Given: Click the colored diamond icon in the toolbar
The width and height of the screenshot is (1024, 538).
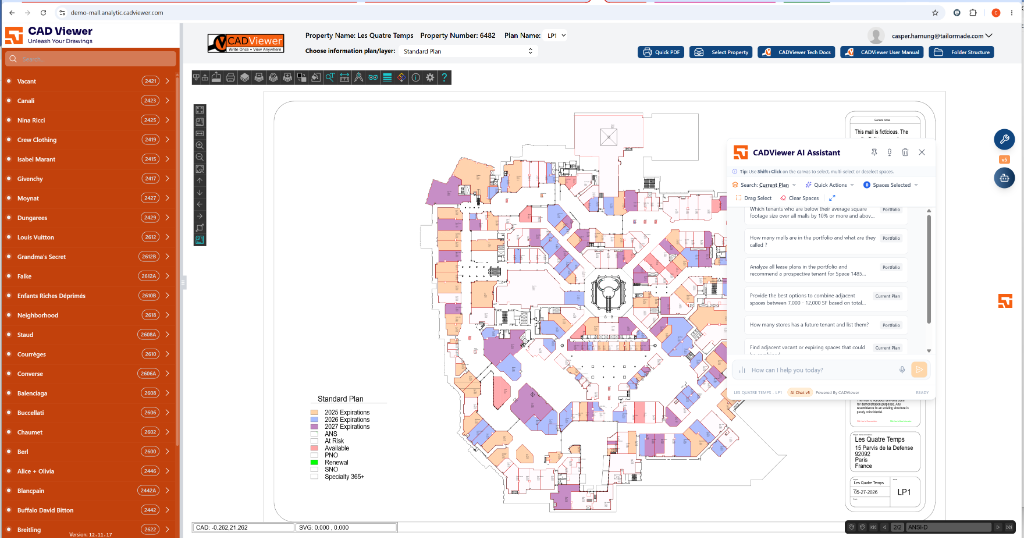Looking at the screenshot, I should pyautogui.click(x=402, y=78).
